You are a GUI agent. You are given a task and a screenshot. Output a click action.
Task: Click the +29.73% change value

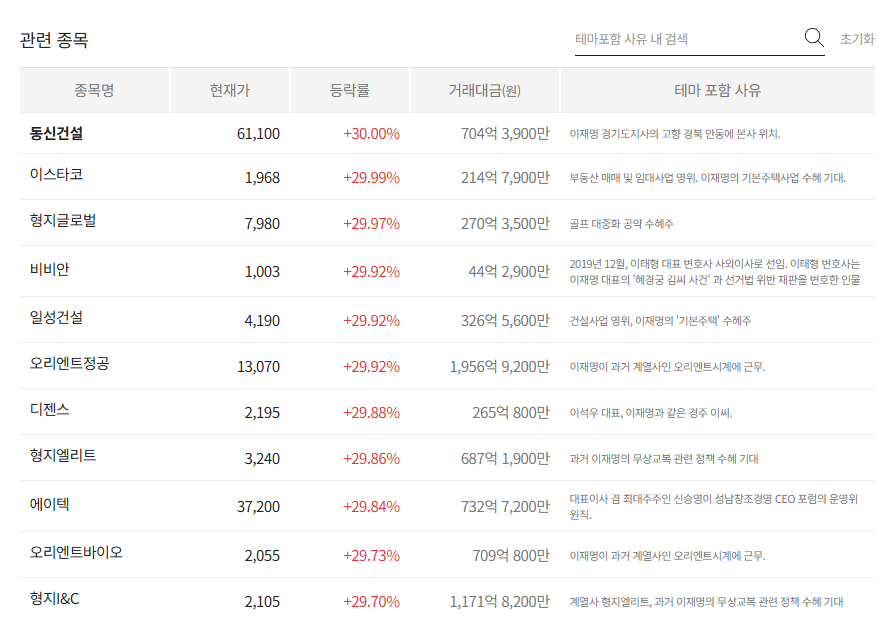(x=372, y=556)
